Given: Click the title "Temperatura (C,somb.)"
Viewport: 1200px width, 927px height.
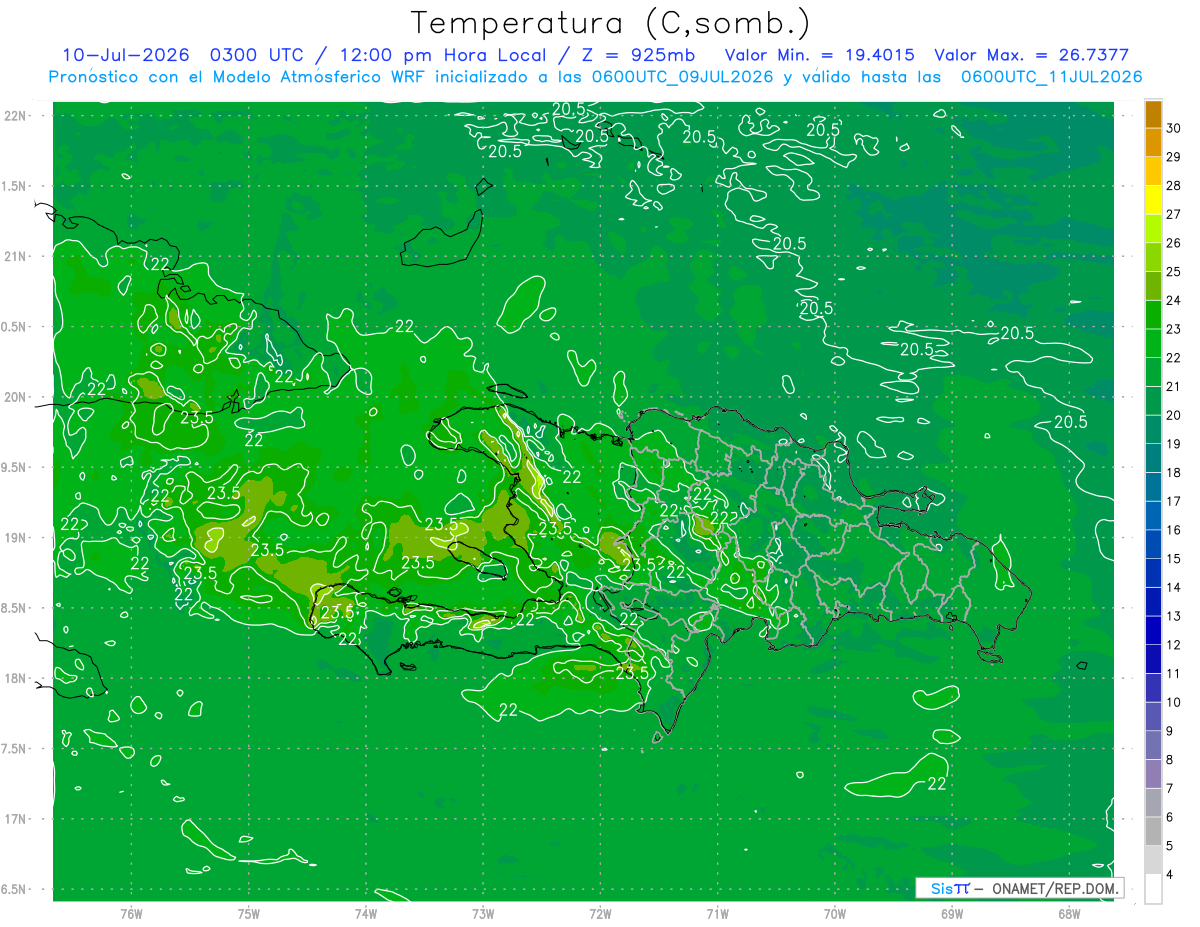Looking at the screenshot, I should [611, 23].
